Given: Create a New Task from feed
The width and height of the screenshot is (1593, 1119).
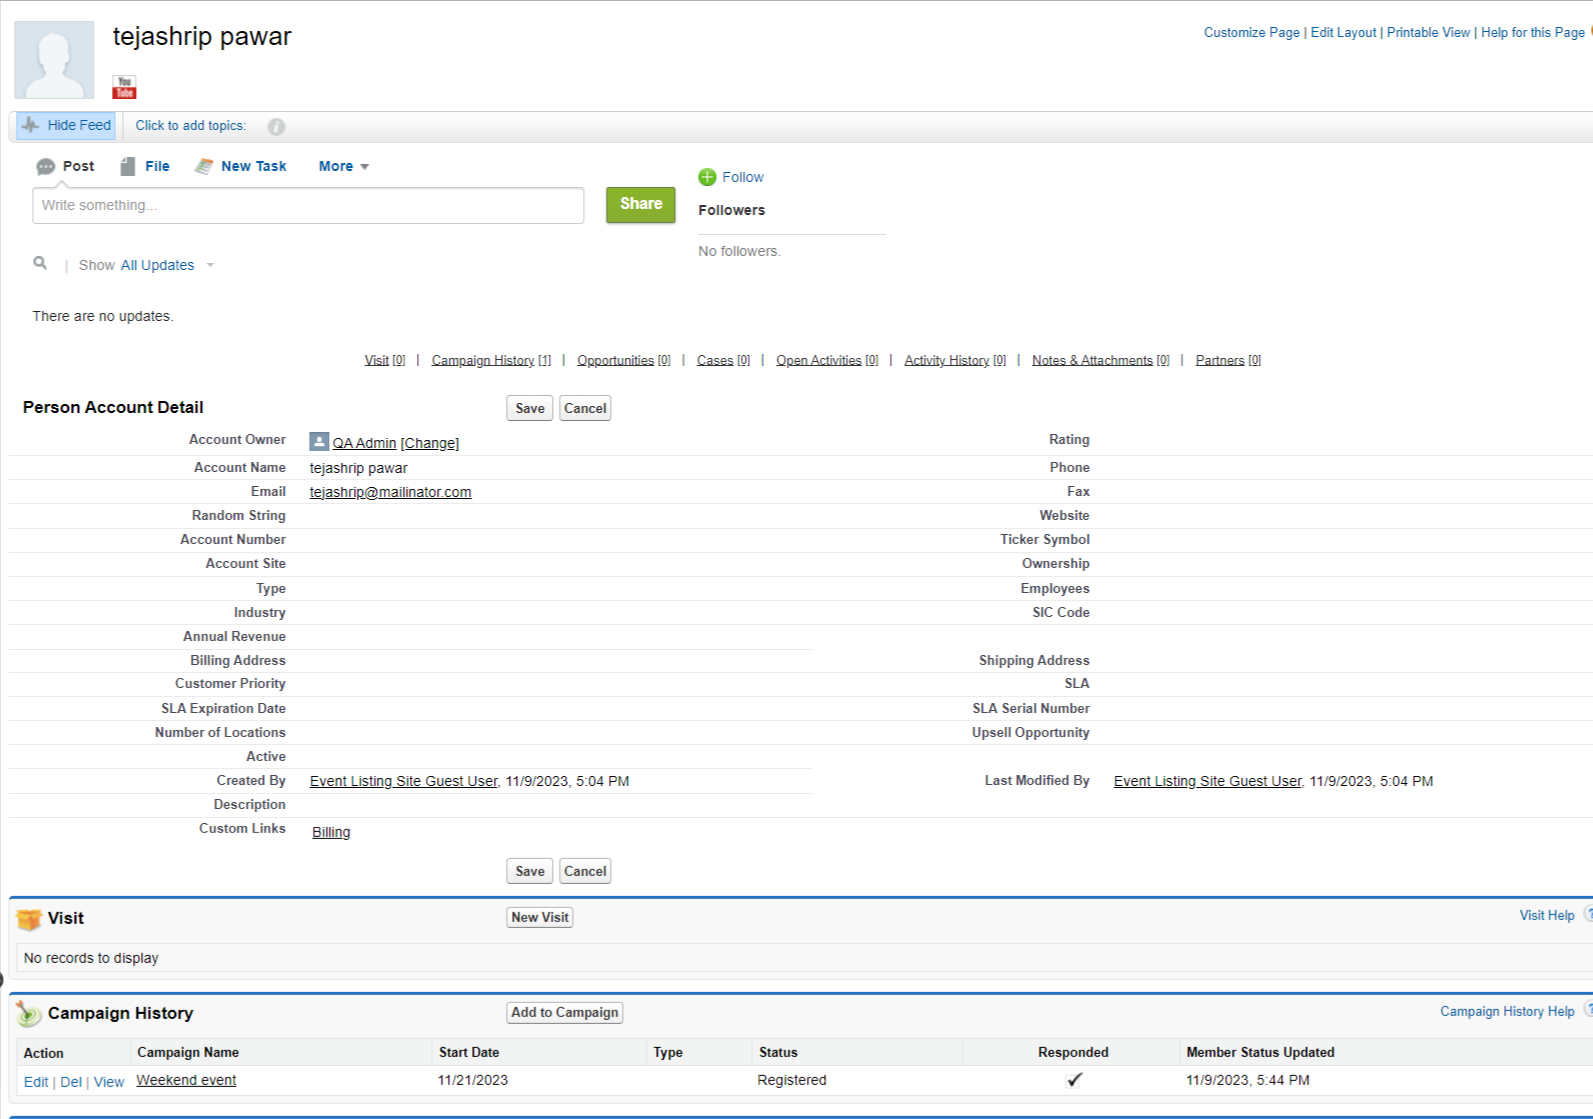Looking at the screenshot, I should [241, 166].
